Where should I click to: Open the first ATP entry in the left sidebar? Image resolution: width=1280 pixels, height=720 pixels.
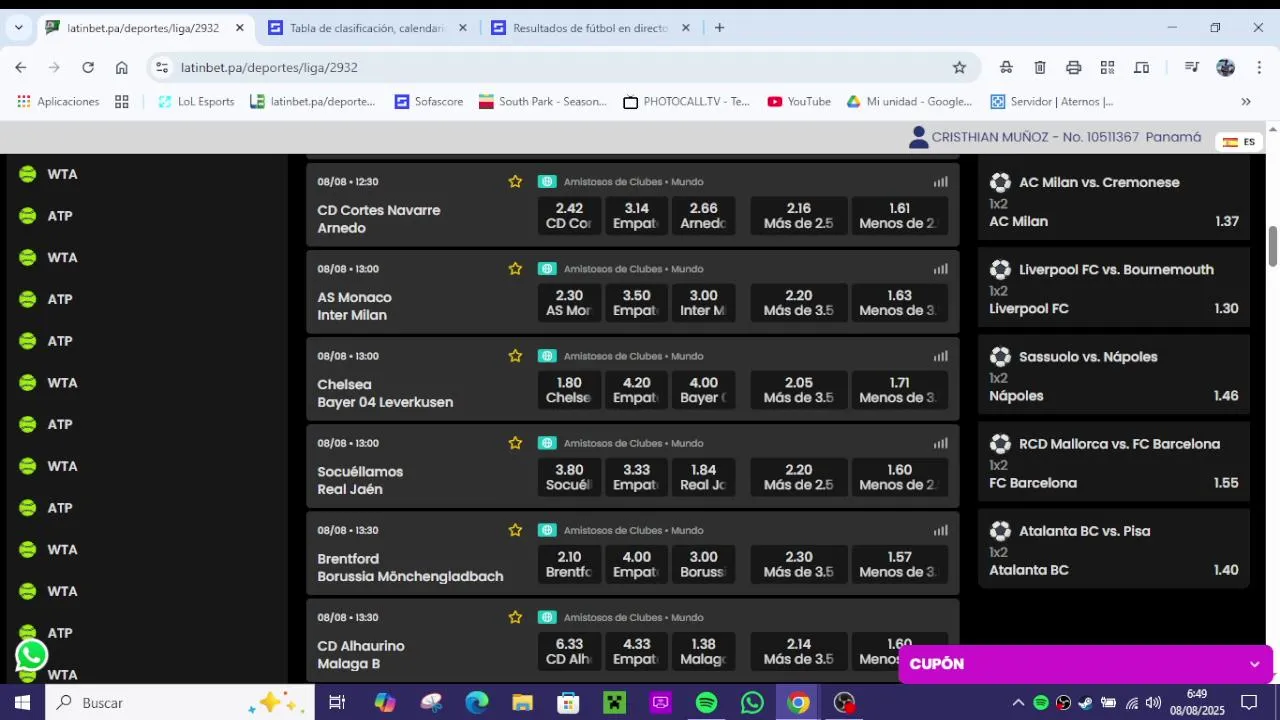pos(60,216)
